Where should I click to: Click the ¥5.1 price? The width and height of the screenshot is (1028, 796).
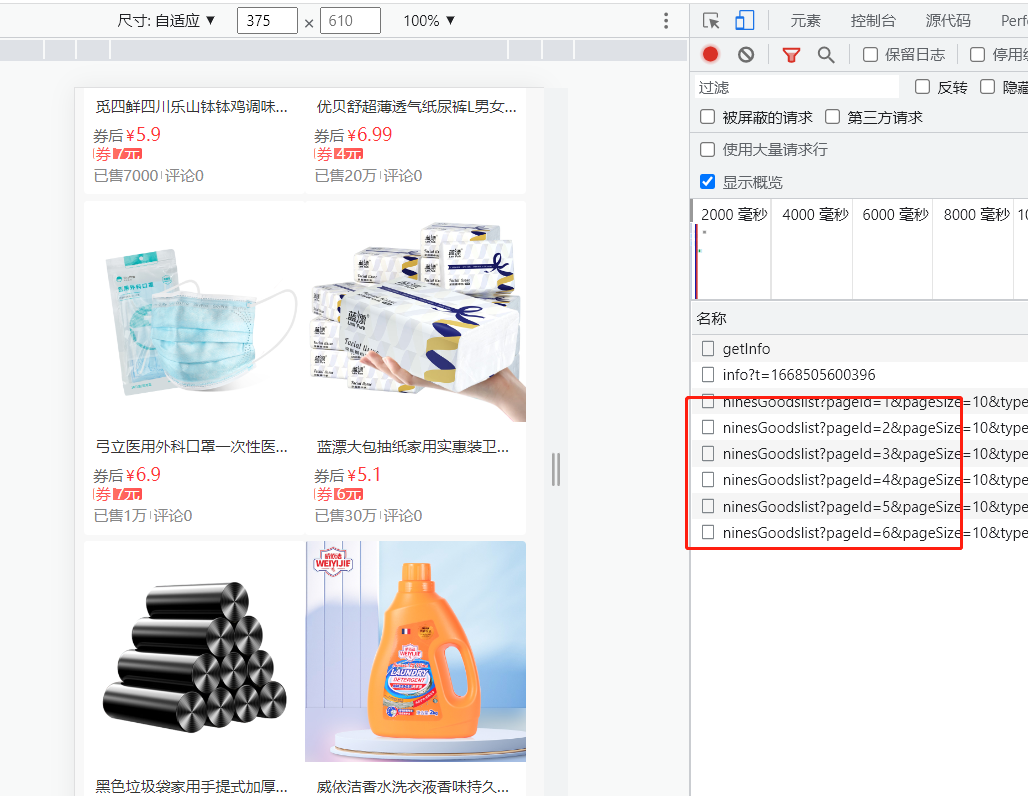364,475
